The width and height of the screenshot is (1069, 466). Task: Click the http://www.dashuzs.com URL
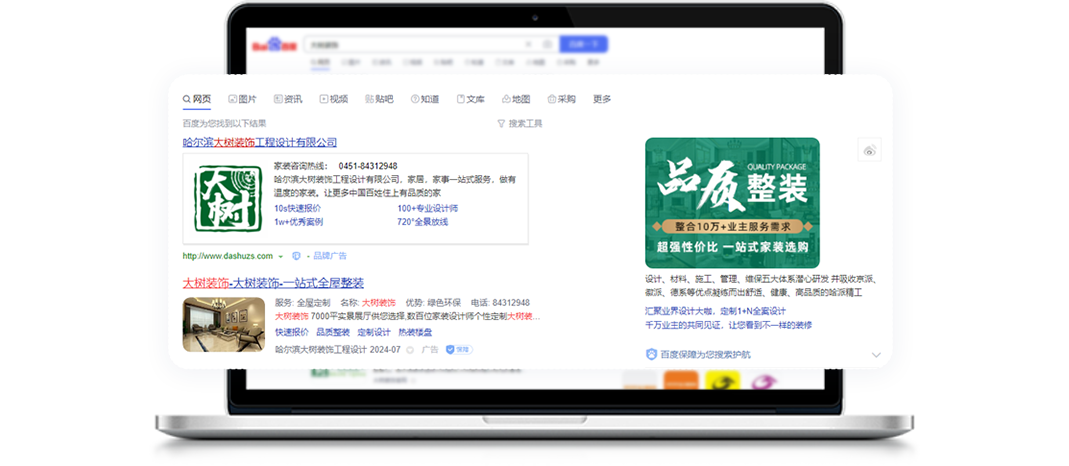(x=228, y=256)
